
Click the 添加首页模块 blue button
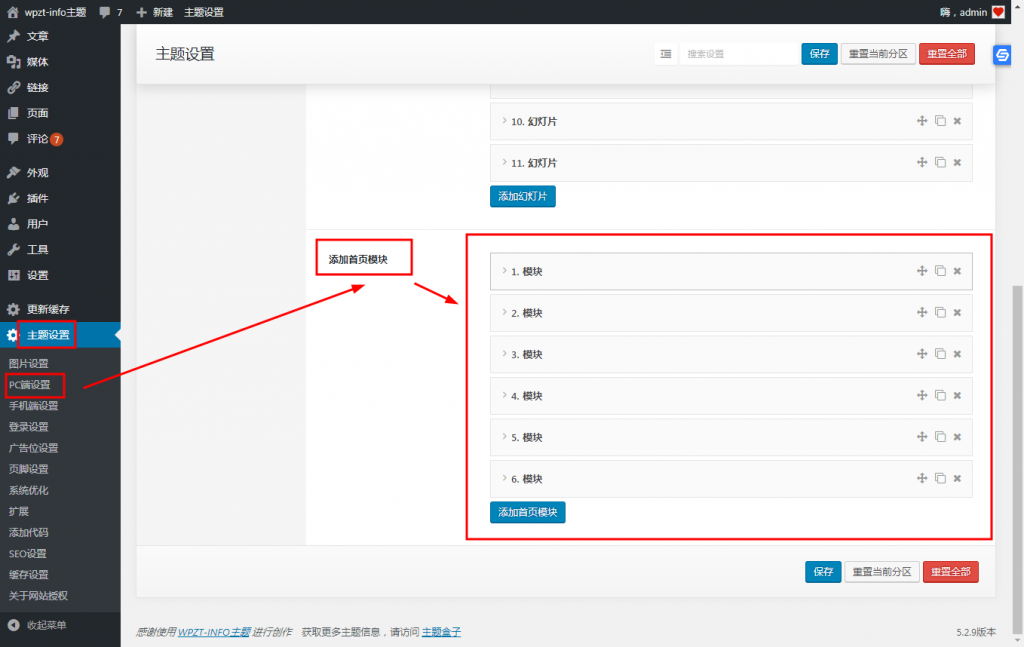pos(528,512)
